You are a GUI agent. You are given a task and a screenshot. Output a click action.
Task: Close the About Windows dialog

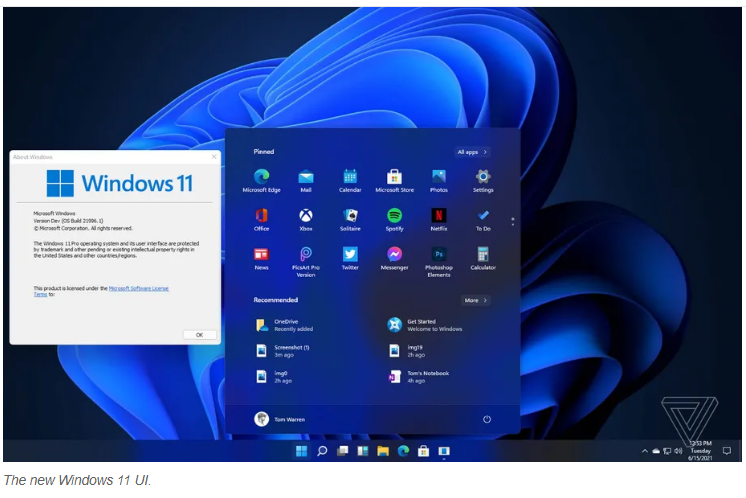214,156
